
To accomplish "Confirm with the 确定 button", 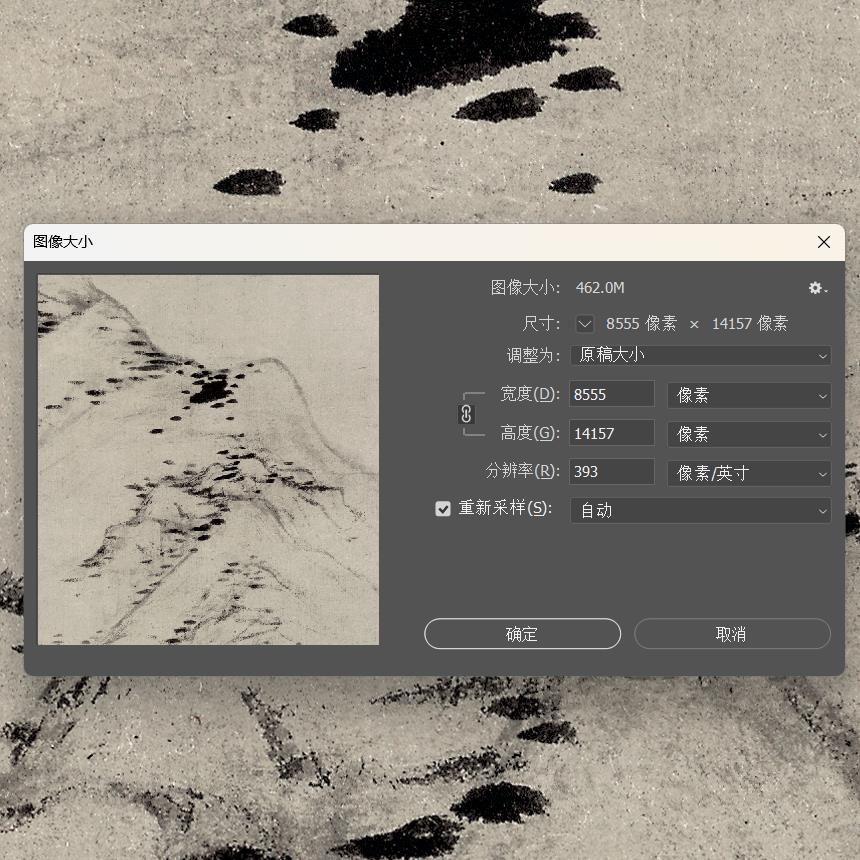I will pyautogui.click(x=522, y=634).
